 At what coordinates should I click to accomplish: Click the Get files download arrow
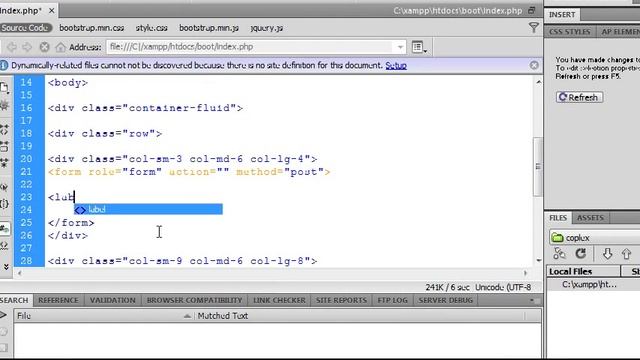(607, 254)
